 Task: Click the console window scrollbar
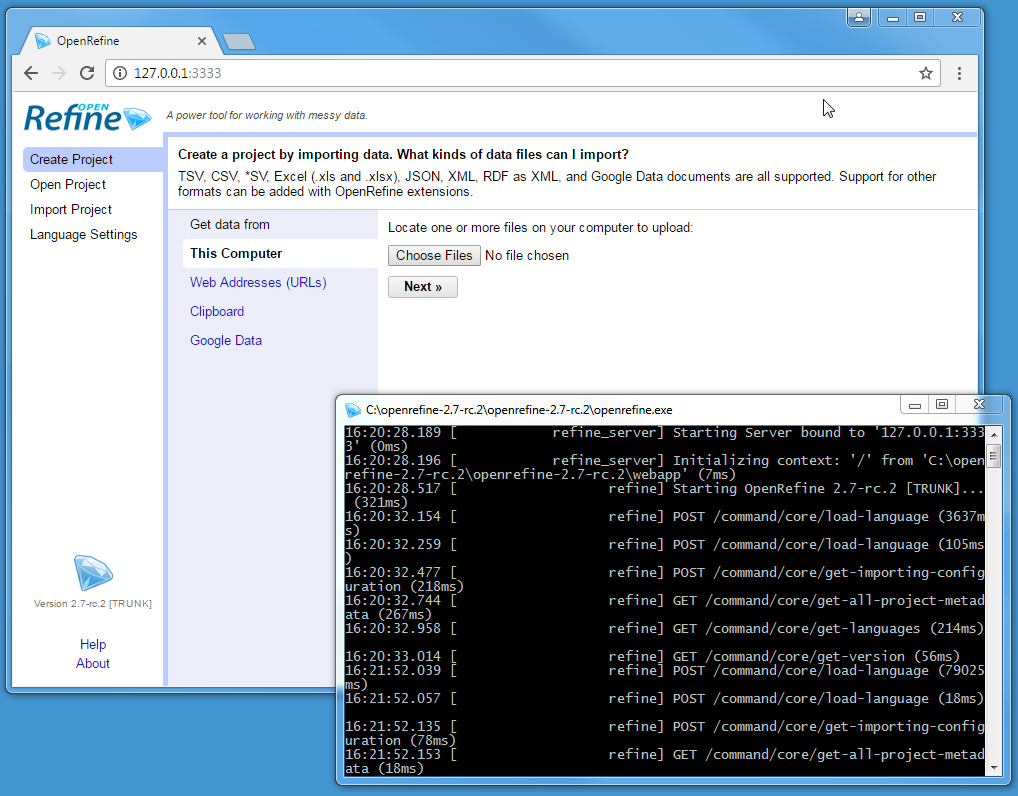[x=993, y=456]
